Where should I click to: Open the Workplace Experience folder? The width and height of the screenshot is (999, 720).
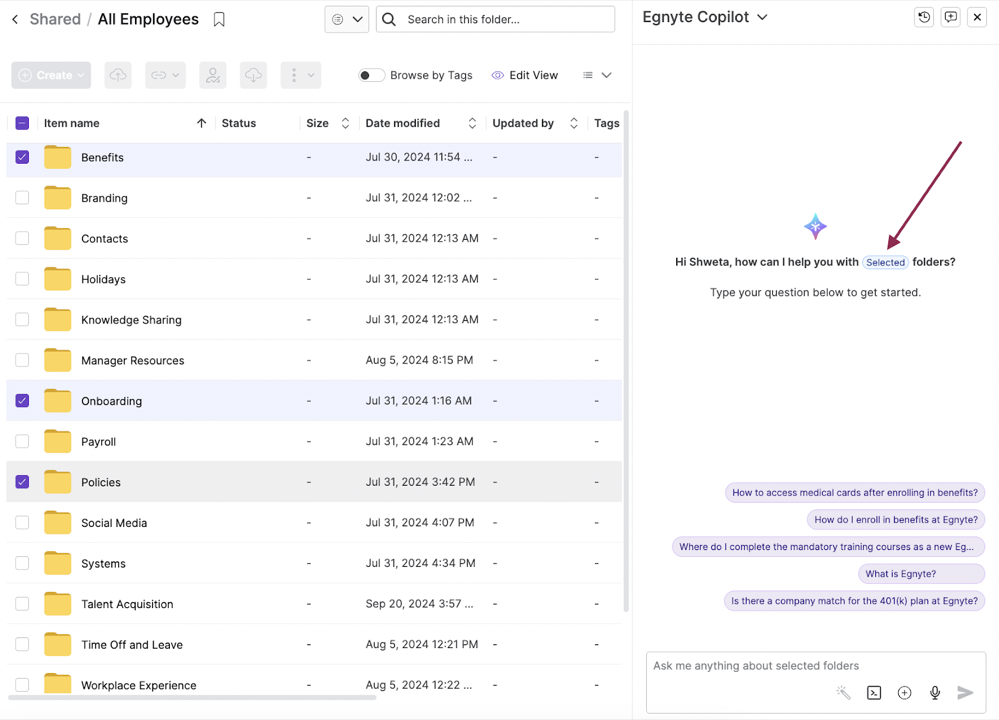138,685
